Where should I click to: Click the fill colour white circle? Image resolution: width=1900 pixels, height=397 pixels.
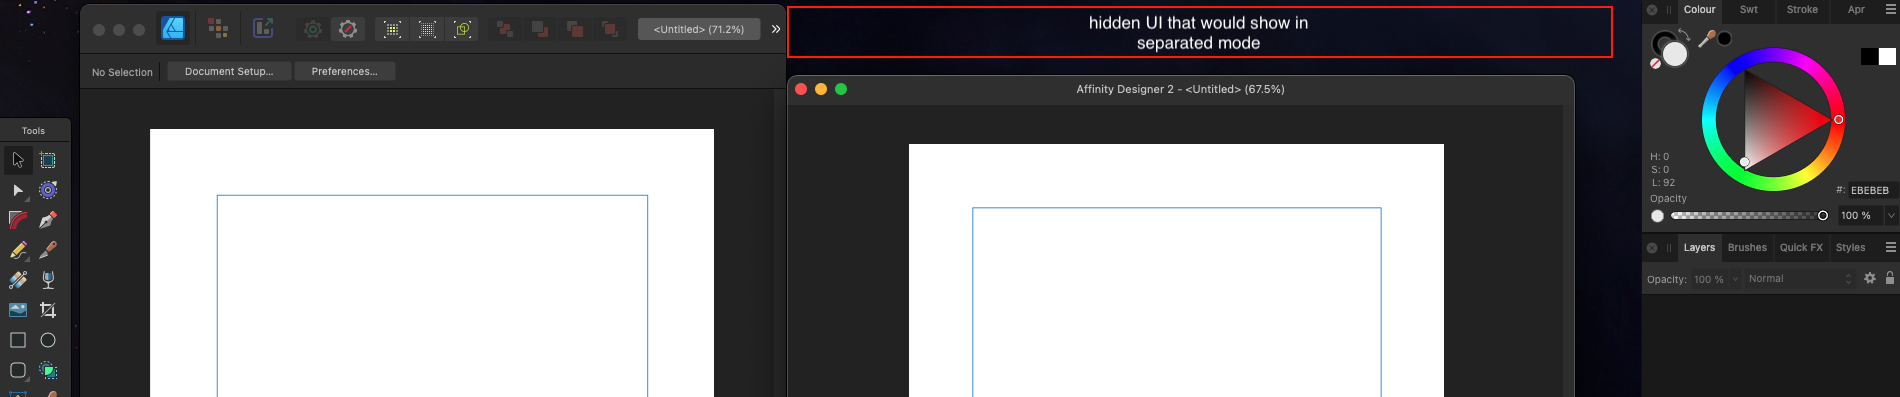click(1675, 55)
